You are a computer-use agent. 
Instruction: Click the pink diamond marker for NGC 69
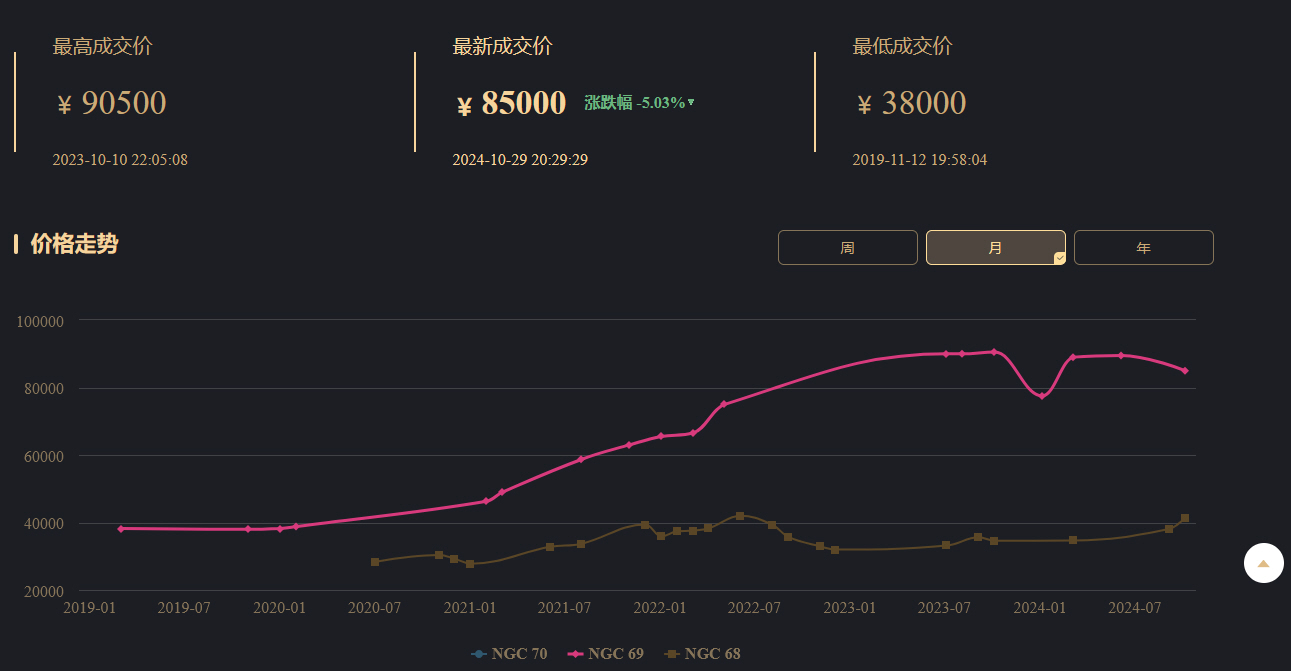coord(575,654)
